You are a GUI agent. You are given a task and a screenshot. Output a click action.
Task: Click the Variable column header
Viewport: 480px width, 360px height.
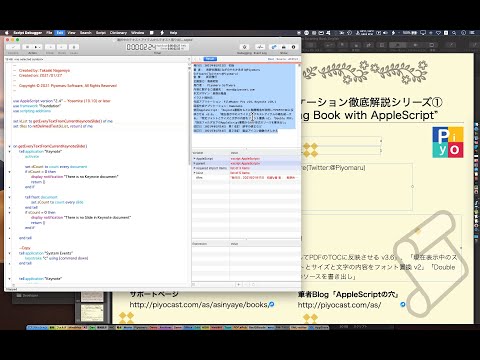click(211, 153)
